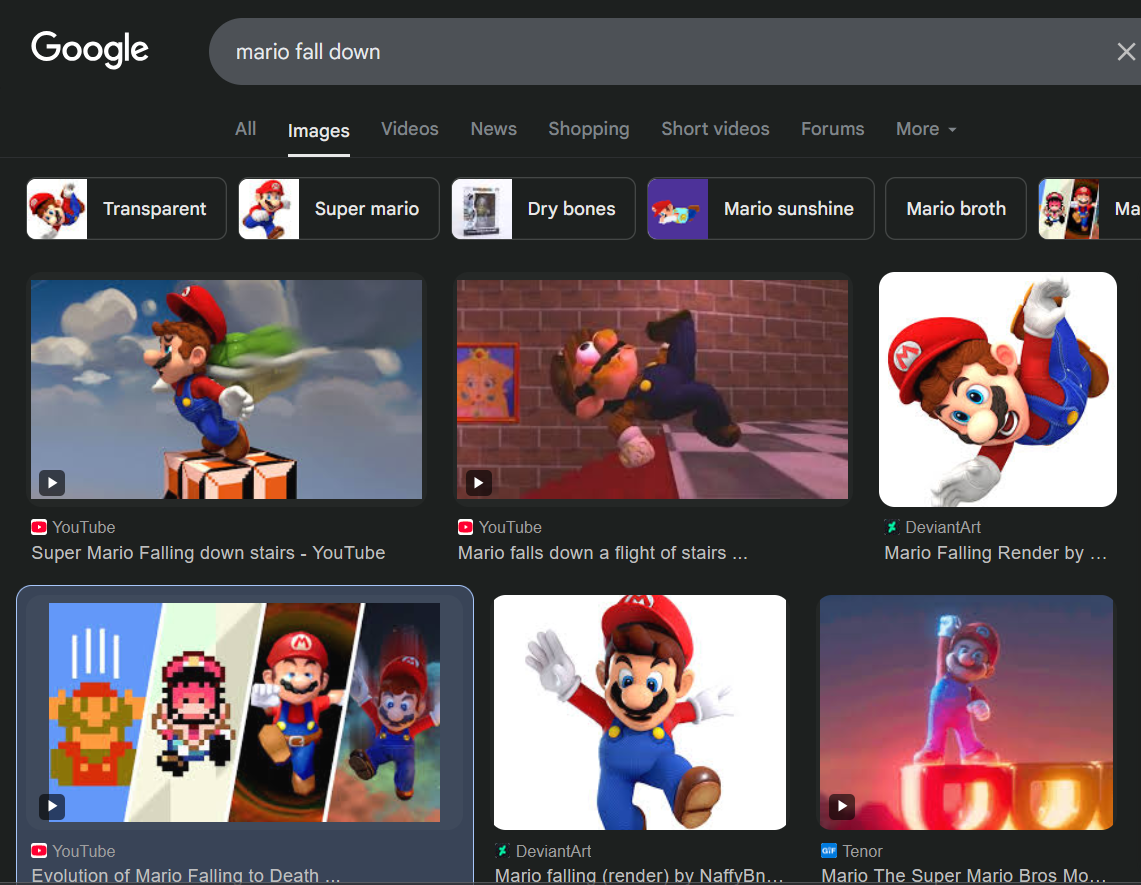Click YouTube favicon above Super Mario Falling down stairs
1141x885 pixels.
[39, 527]
